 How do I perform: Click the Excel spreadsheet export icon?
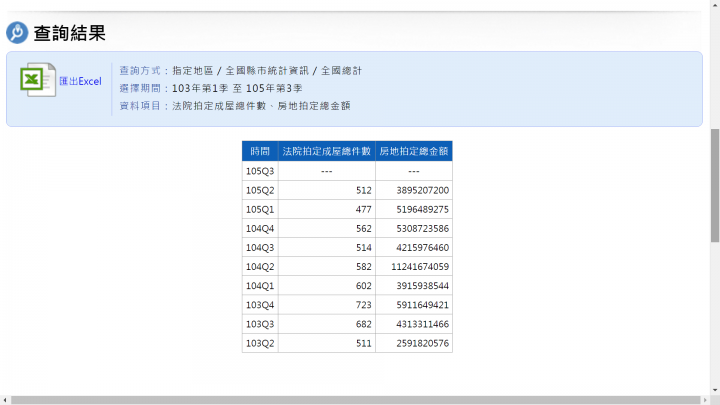(x=38, y=79)
